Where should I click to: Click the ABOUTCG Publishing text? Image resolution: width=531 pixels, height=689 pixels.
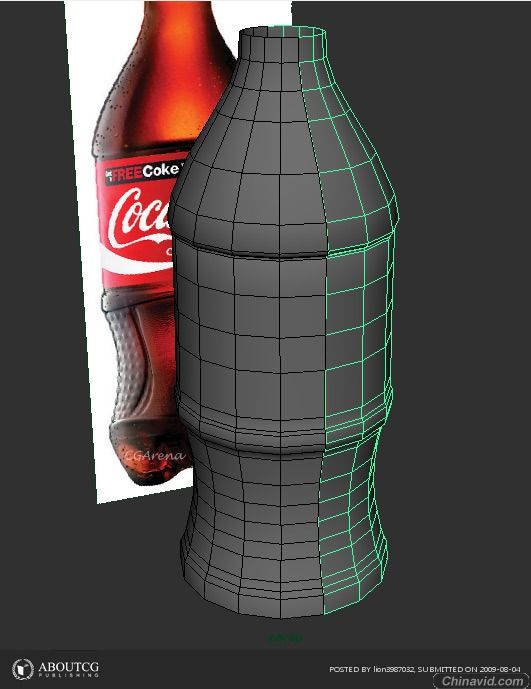click(68, 670)
